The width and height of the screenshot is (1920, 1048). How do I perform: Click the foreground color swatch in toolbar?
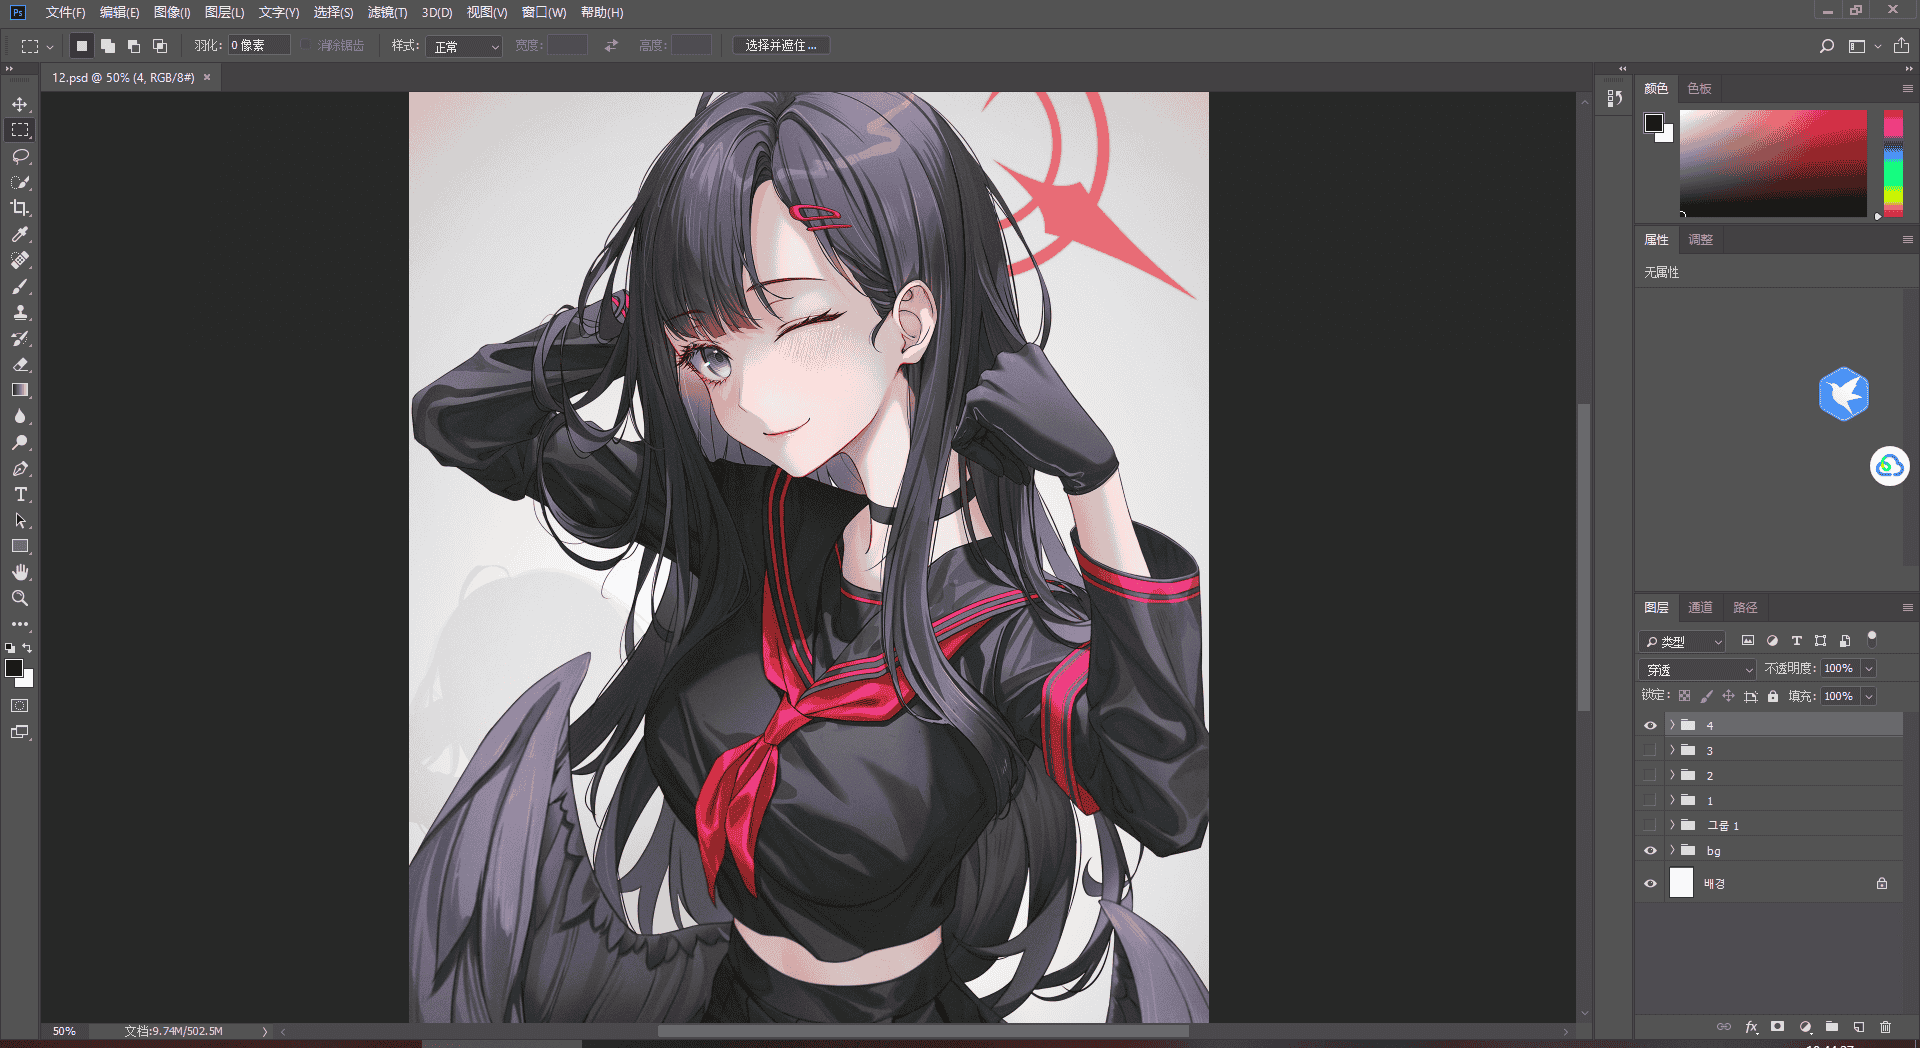13,668
